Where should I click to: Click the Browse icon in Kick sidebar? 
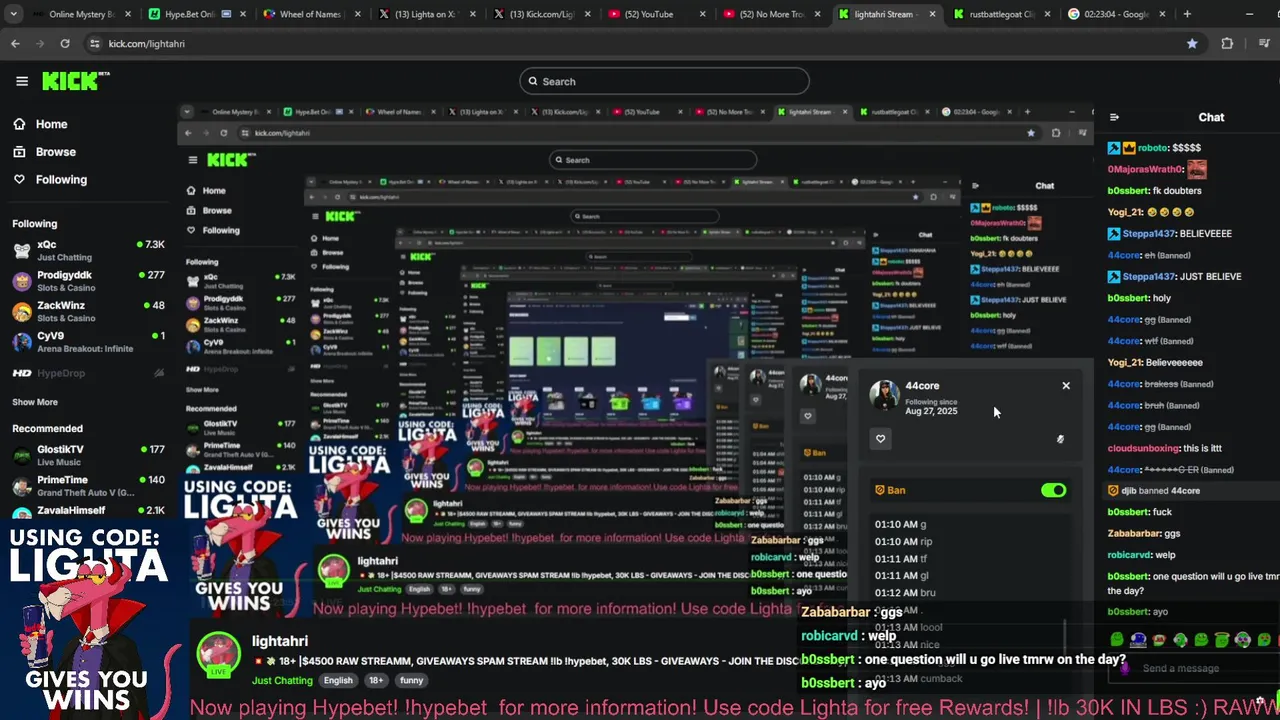coord(19,152)
